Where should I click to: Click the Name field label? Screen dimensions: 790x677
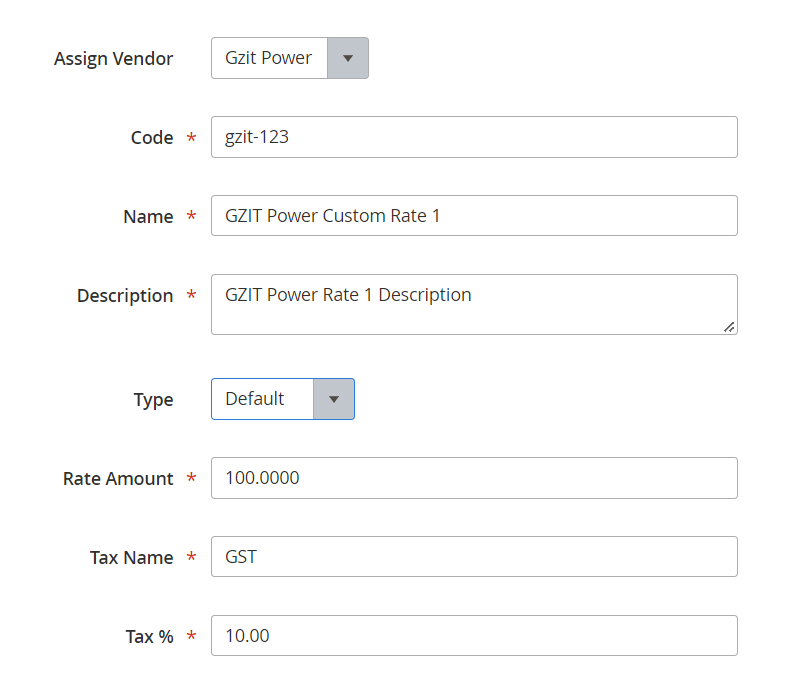[148, 217]
